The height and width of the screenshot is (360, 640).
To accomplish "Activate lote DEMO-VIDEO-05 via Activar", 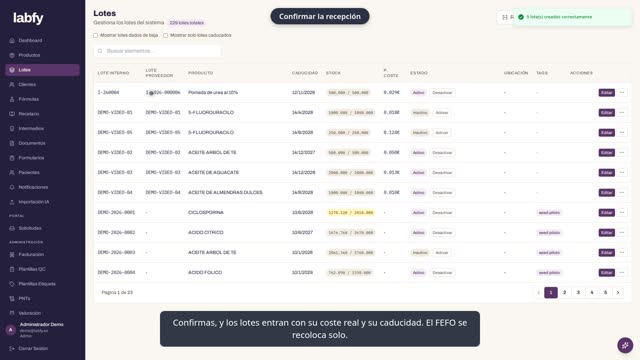I will (x=442, y=133).
